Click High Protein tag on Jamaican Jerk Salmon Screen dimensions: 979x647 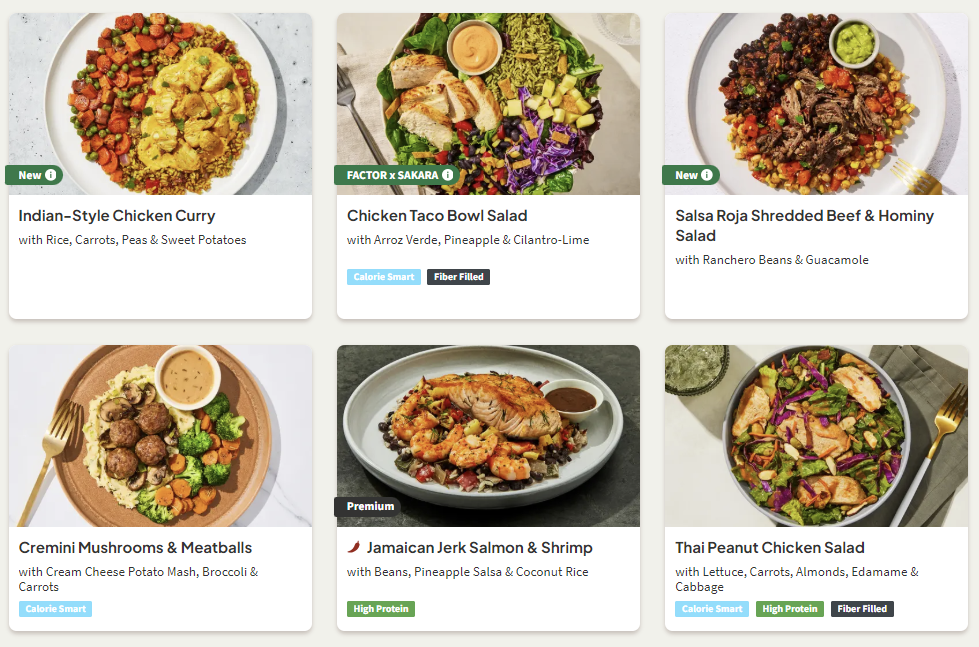[x=381, y=609]
